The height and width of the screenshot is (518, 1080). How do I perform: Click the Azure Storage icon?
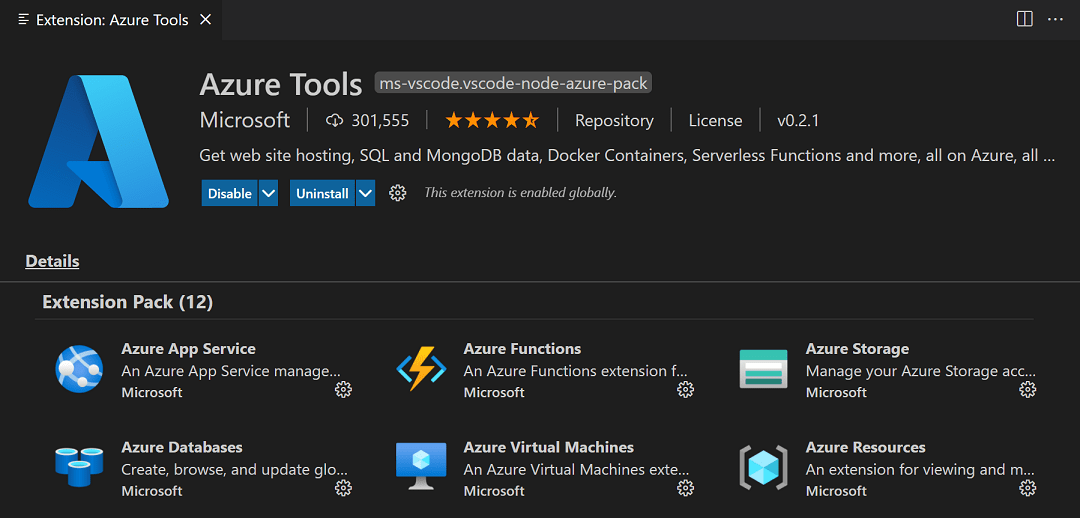pyautogui.click(x=763, y=369)
